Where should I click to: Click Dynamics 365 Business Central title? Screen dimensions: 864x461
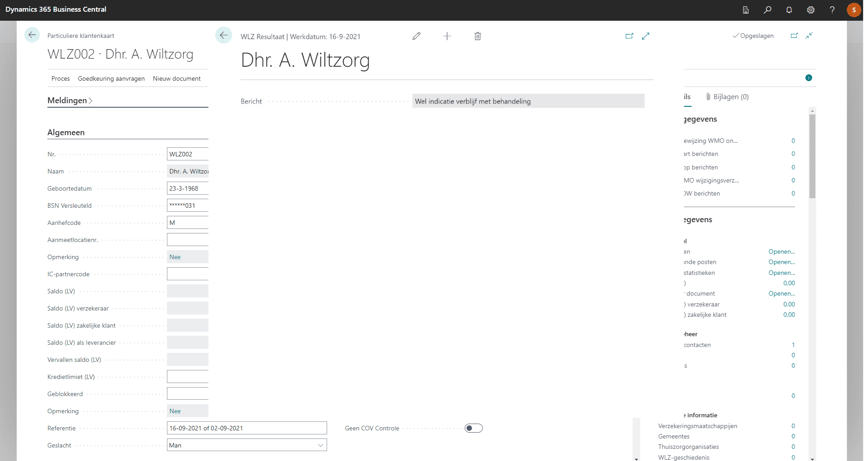click(56, 9)
